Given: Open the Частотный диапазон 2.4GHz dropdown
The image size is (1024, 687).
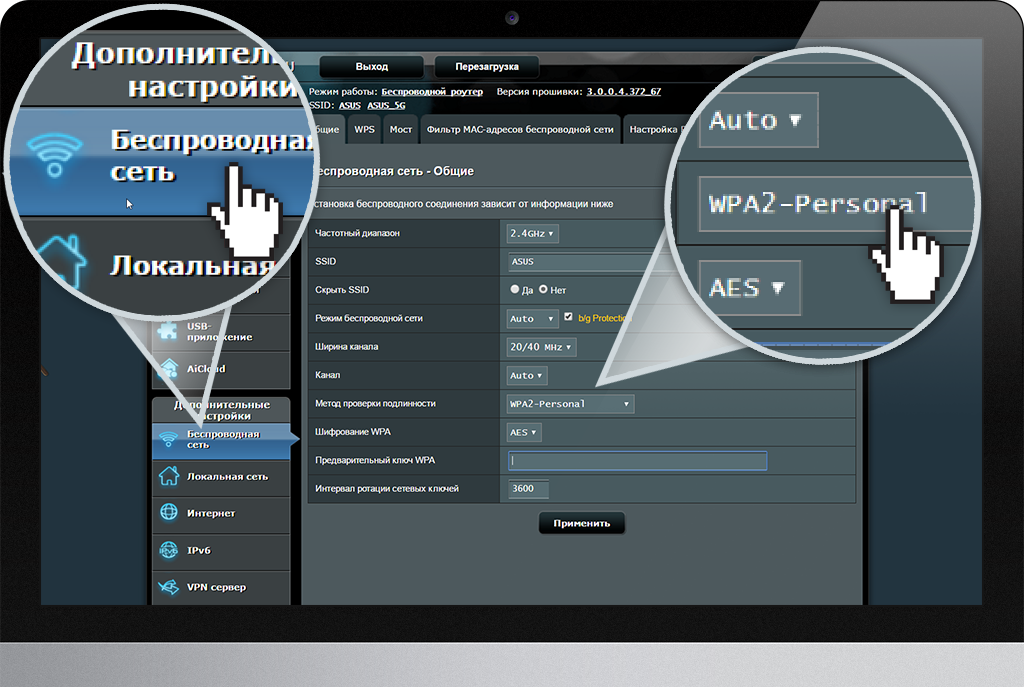Looking at the screenshot, I should [534, 233].
